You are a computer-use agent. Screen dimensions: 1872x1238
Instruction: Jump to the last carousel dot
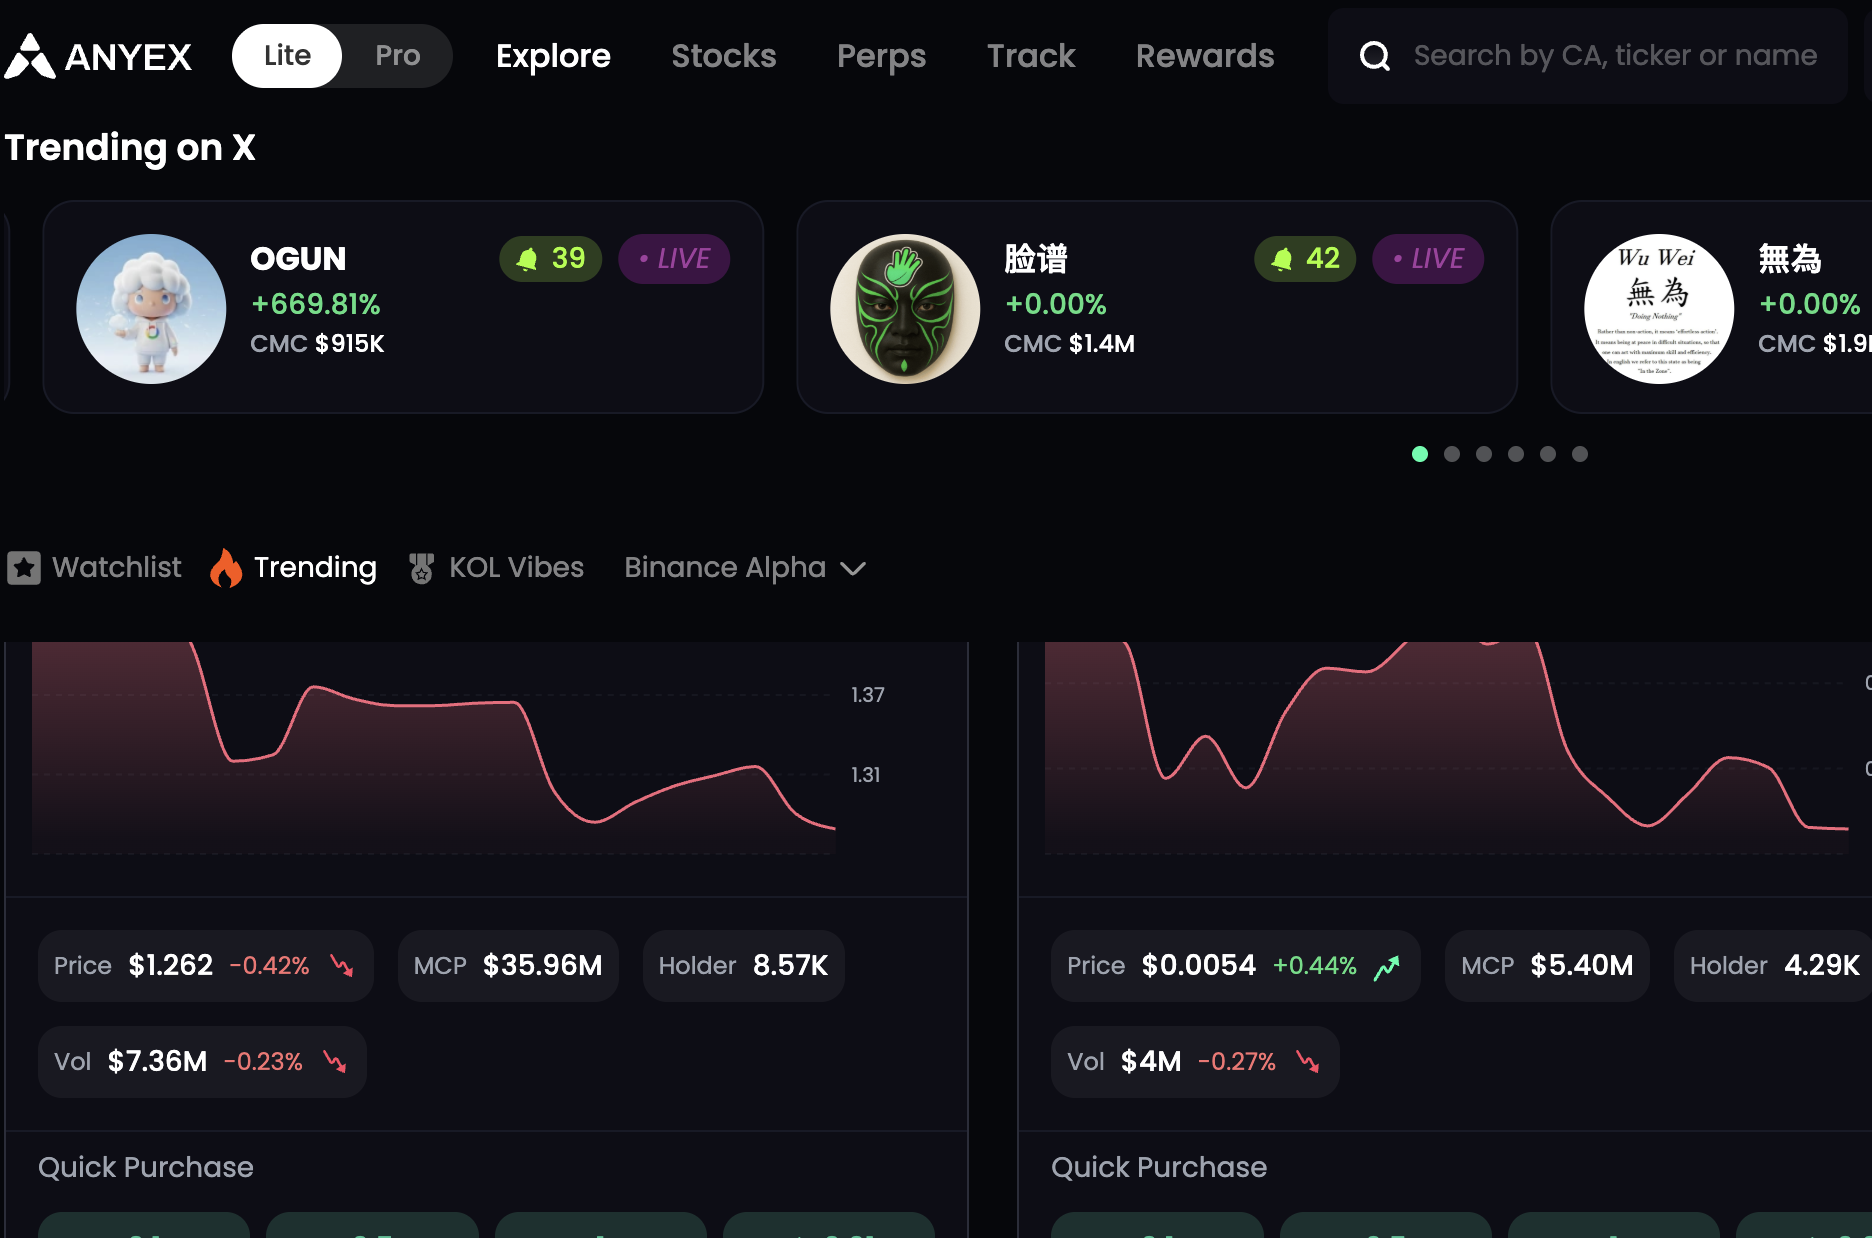point(1579,454)
